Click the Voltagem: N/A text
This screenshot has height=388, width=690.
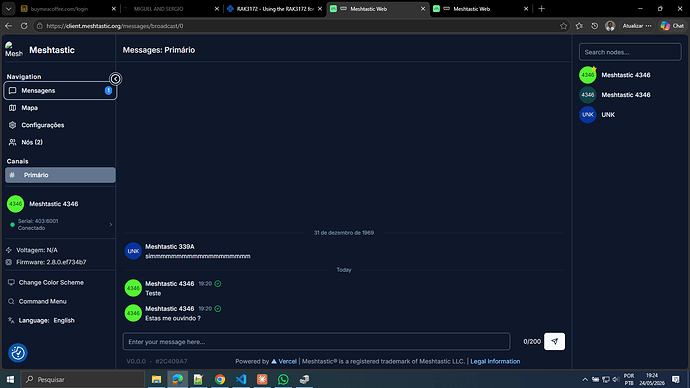[37, 250]
